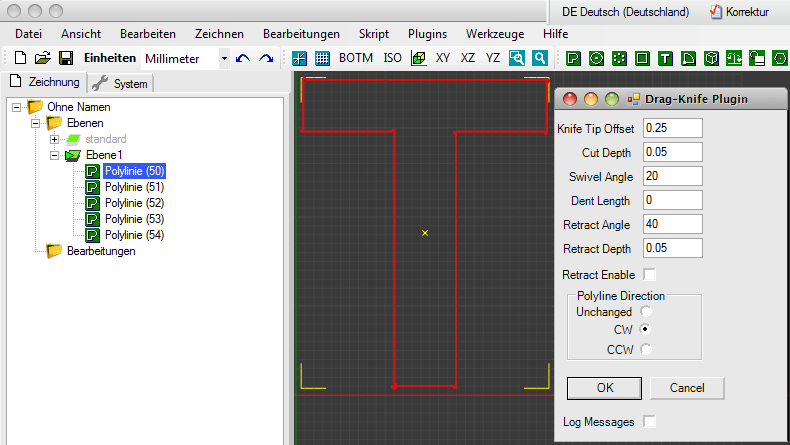Click DE Deutsch language indicator
The image size is (790, 445).
click(x=625, y=12)
